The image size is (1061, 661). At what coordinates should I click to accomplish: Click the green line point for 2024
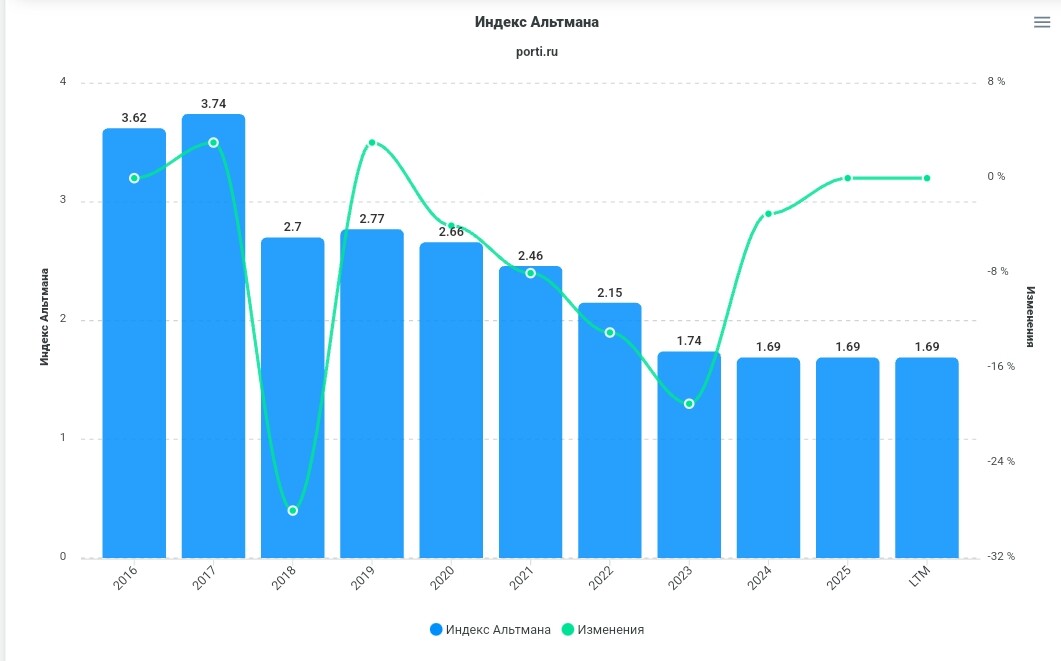click(768, 214)
